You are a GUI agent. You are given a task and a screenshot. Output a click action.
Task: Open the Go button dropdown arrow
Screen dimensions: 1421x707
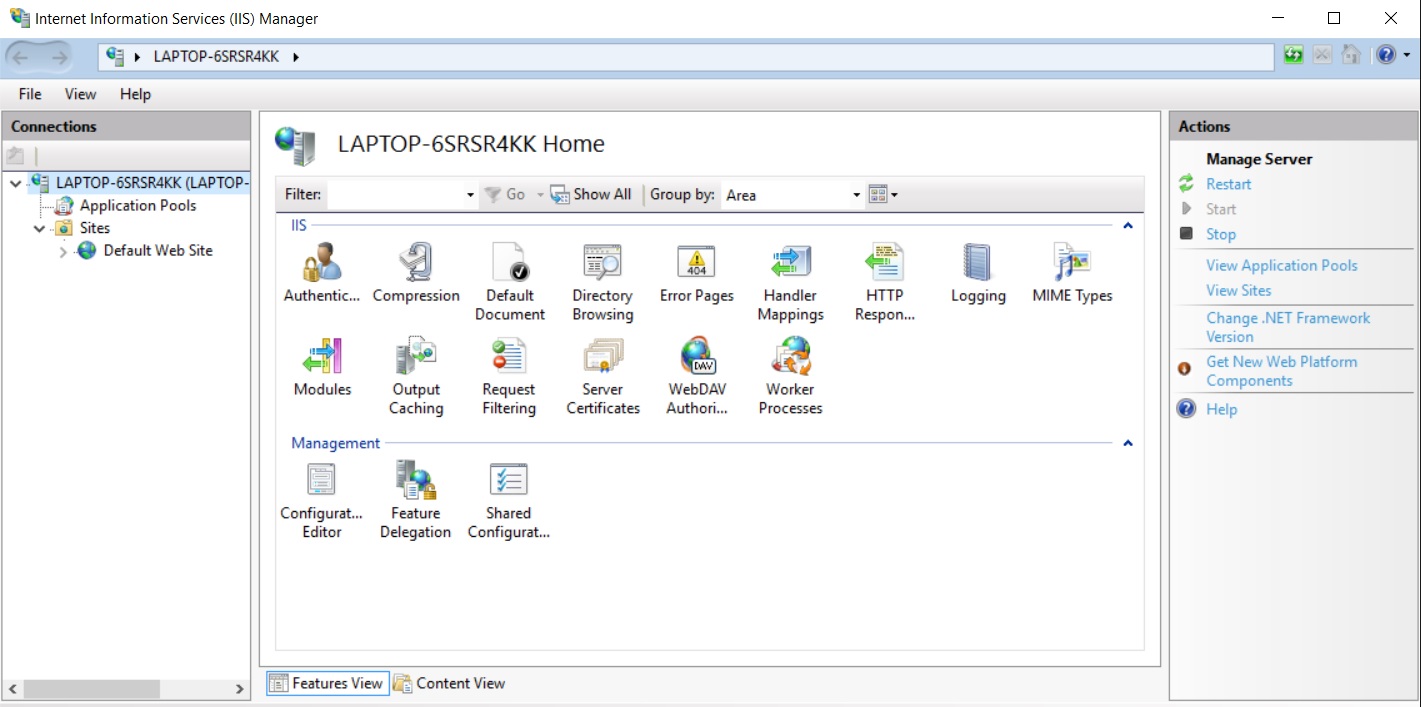(x=540, y=195)
